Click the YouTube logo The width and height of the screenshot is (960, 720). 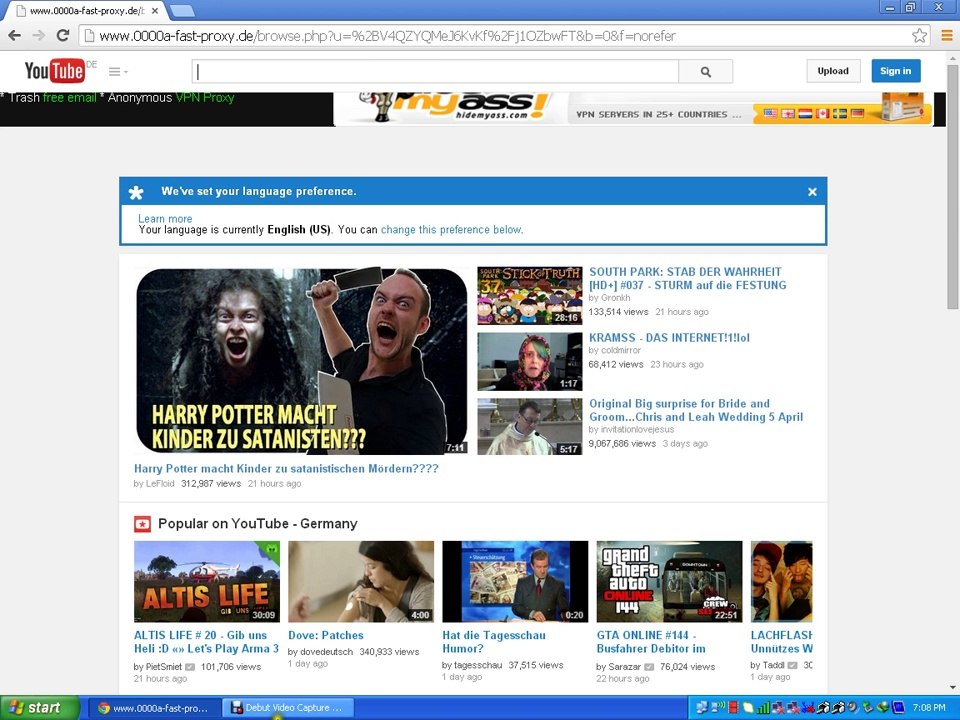point(55,71)
